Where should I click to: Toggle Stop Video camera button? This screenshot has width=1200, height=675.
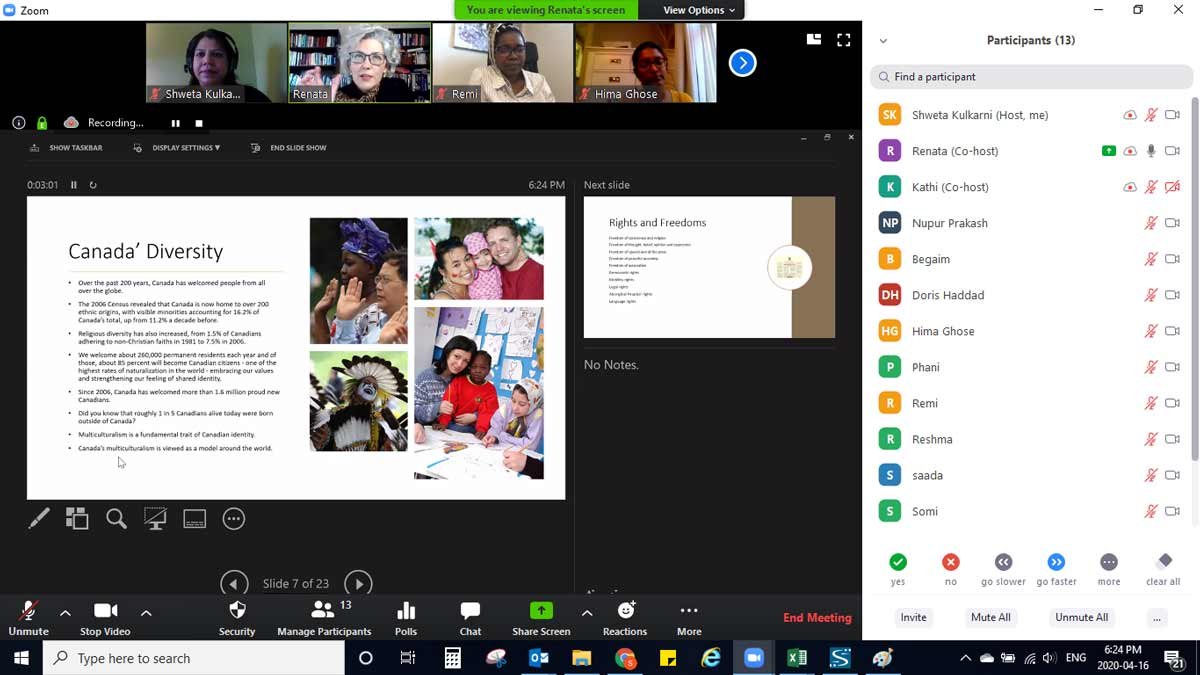tap(105, 617)
